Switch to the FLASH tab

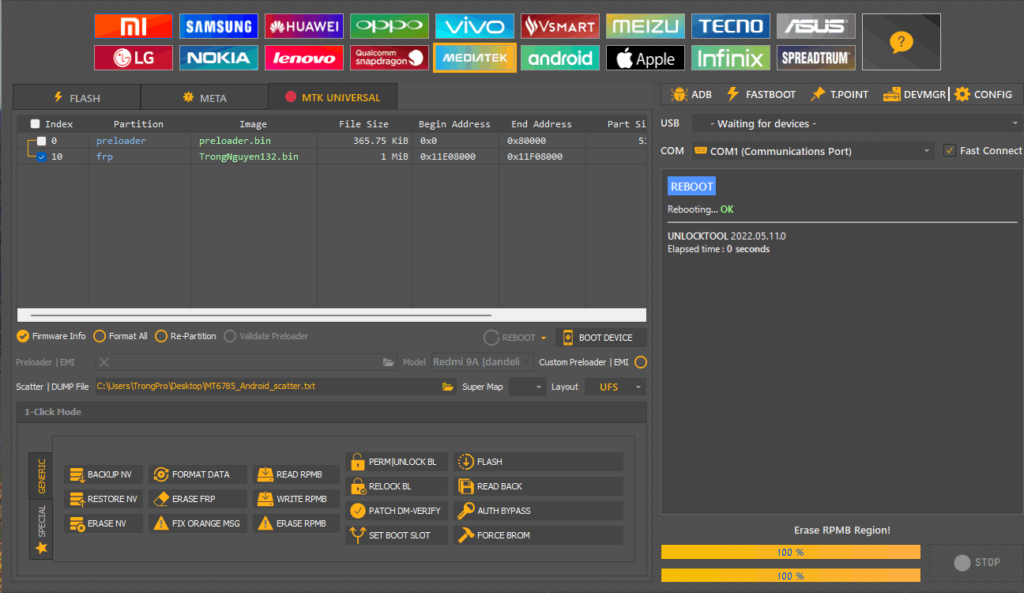tap(76, 98)
